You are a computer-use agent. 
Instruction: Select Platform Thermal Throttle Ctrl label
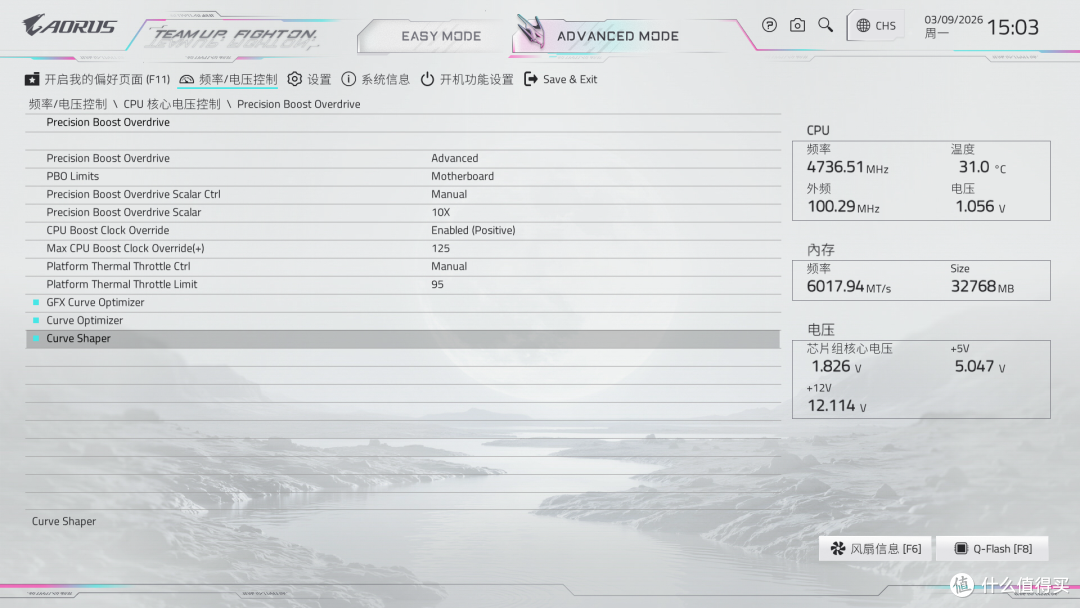click(x=118, y=266)
